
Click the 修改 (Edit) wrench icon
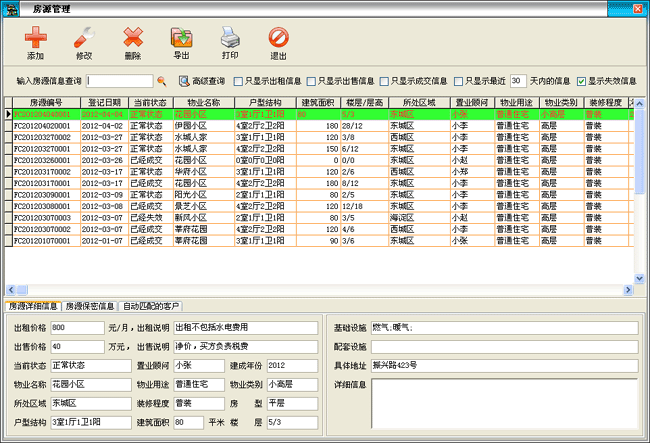(84, 39)
